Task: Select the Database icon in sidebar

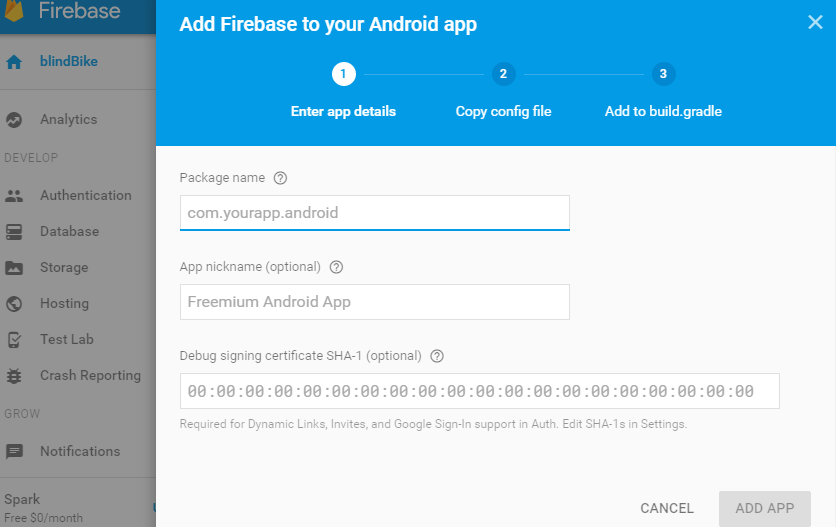Action: click(x=14, y=232)
